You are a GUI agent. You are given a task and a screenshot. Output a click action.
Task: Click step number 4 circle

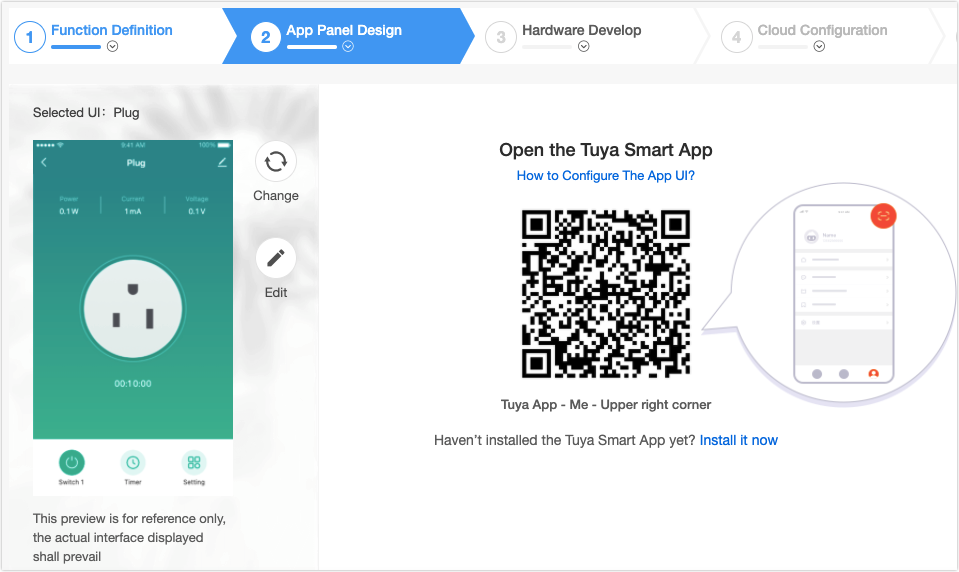736,37
